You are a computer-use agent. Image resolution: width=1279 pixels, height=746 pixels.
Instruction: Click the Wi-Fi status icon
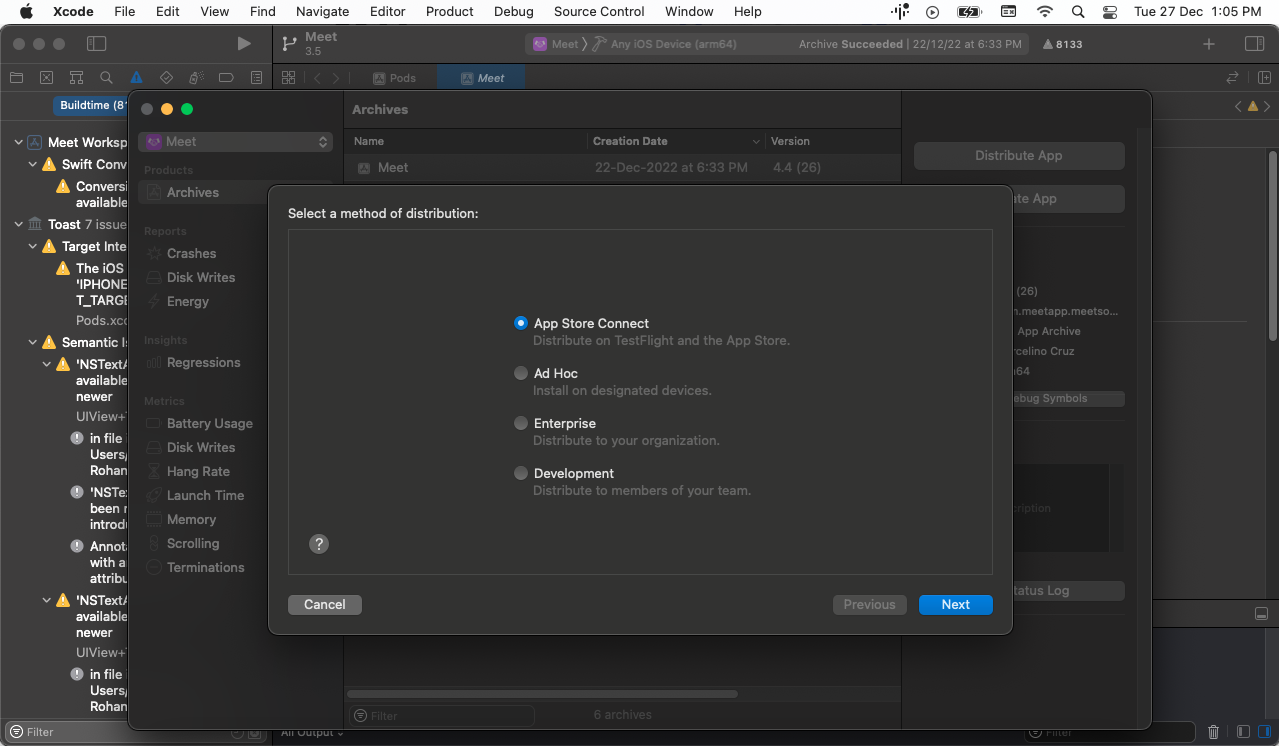click(1045, 12)
